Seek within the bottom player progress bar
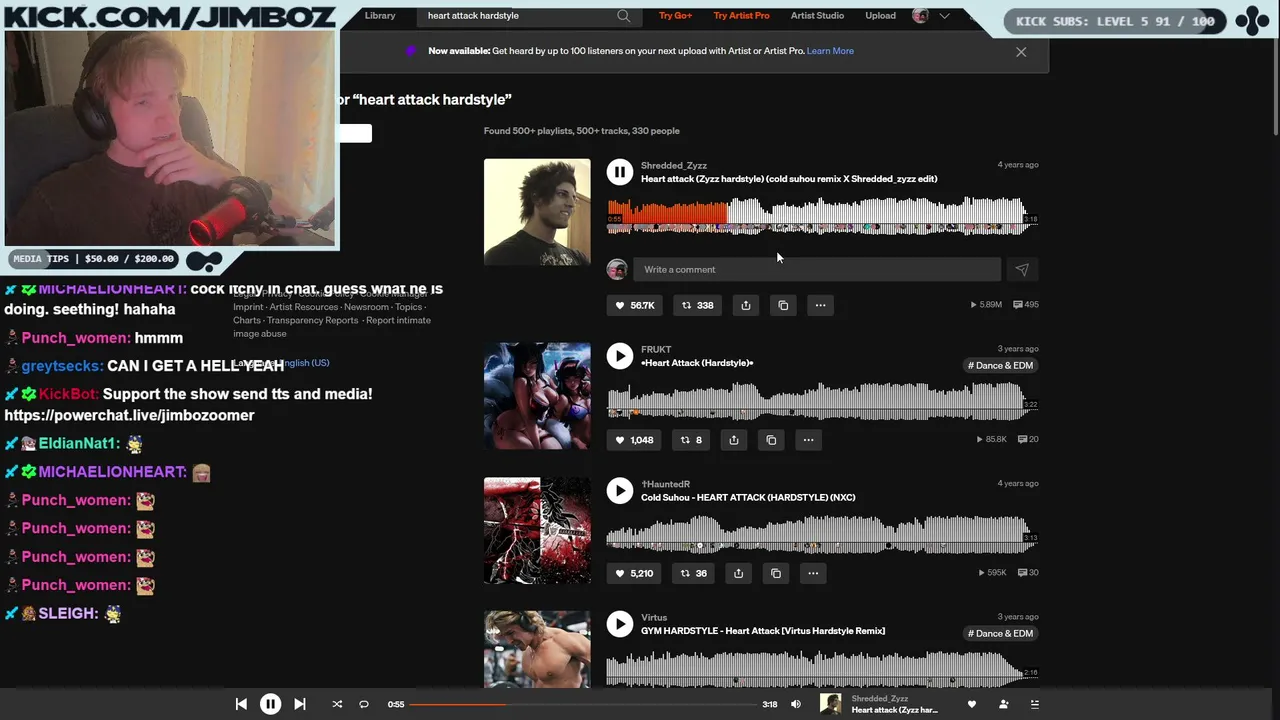The image size is (1280, 720). 584,704
